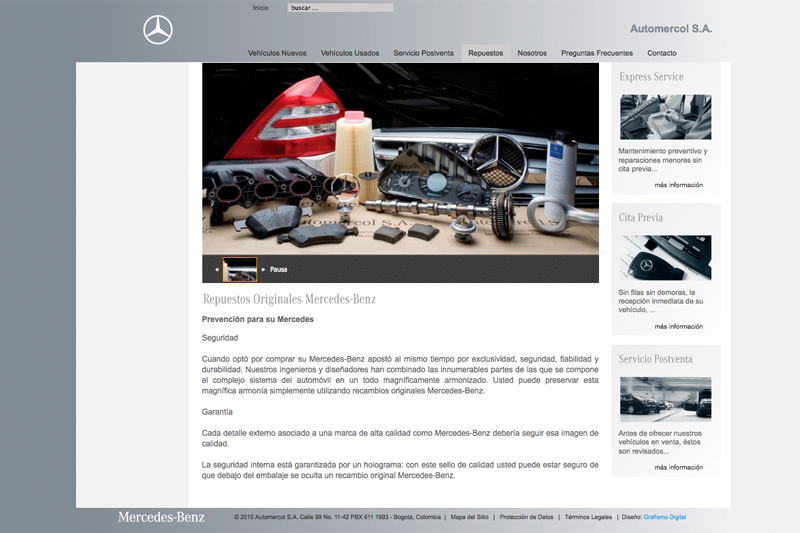Screen dimensions: 800x533
Task: Click Mercedes-Benz wordmark in footer
Action: [161, 517]
